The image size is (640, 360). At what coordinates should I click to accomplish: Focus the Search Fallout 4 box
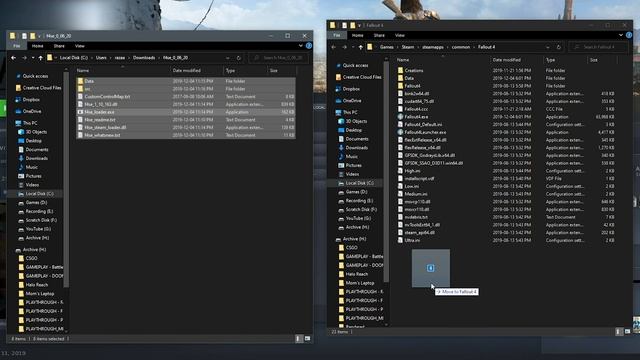coord(598,47)
